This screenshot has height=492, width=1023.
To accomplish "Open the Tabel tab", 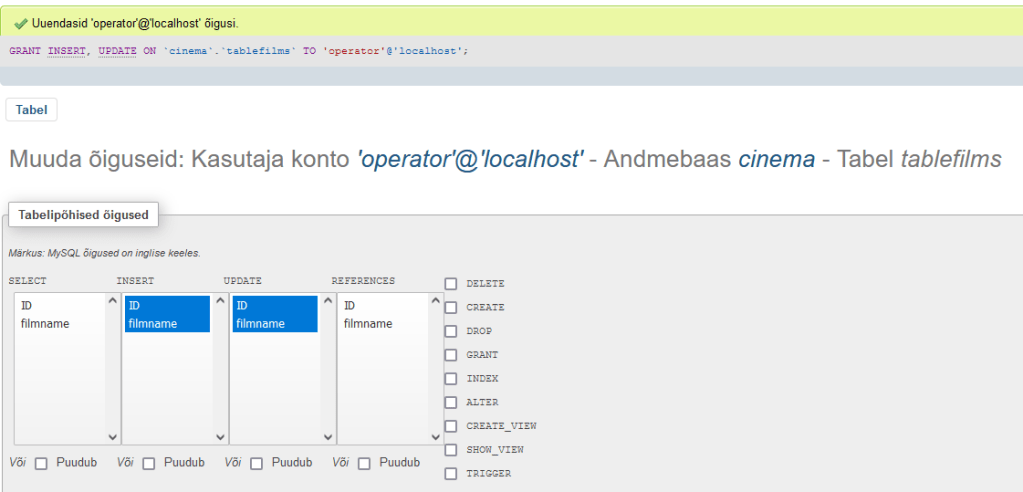I will click(x=31, y=110).
